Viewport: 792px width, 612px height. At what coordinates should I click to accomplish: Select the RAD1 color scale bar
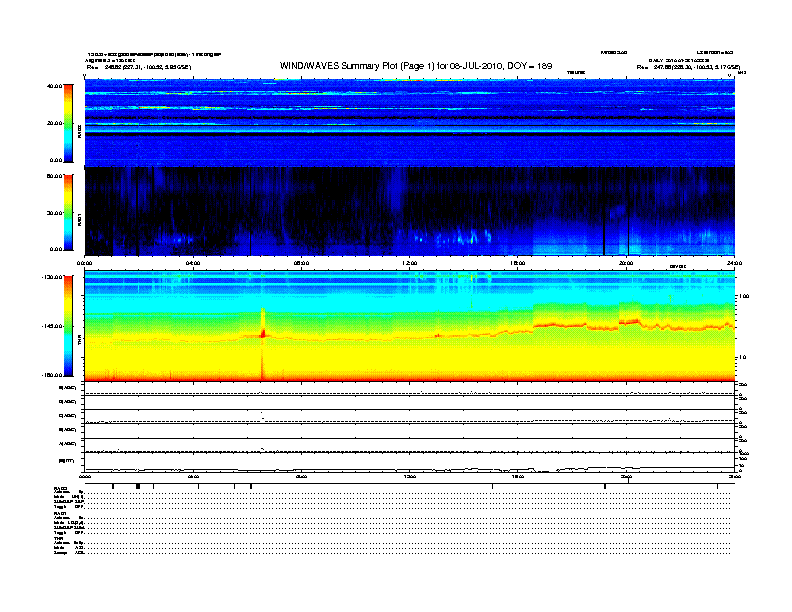tap(68, 213)
